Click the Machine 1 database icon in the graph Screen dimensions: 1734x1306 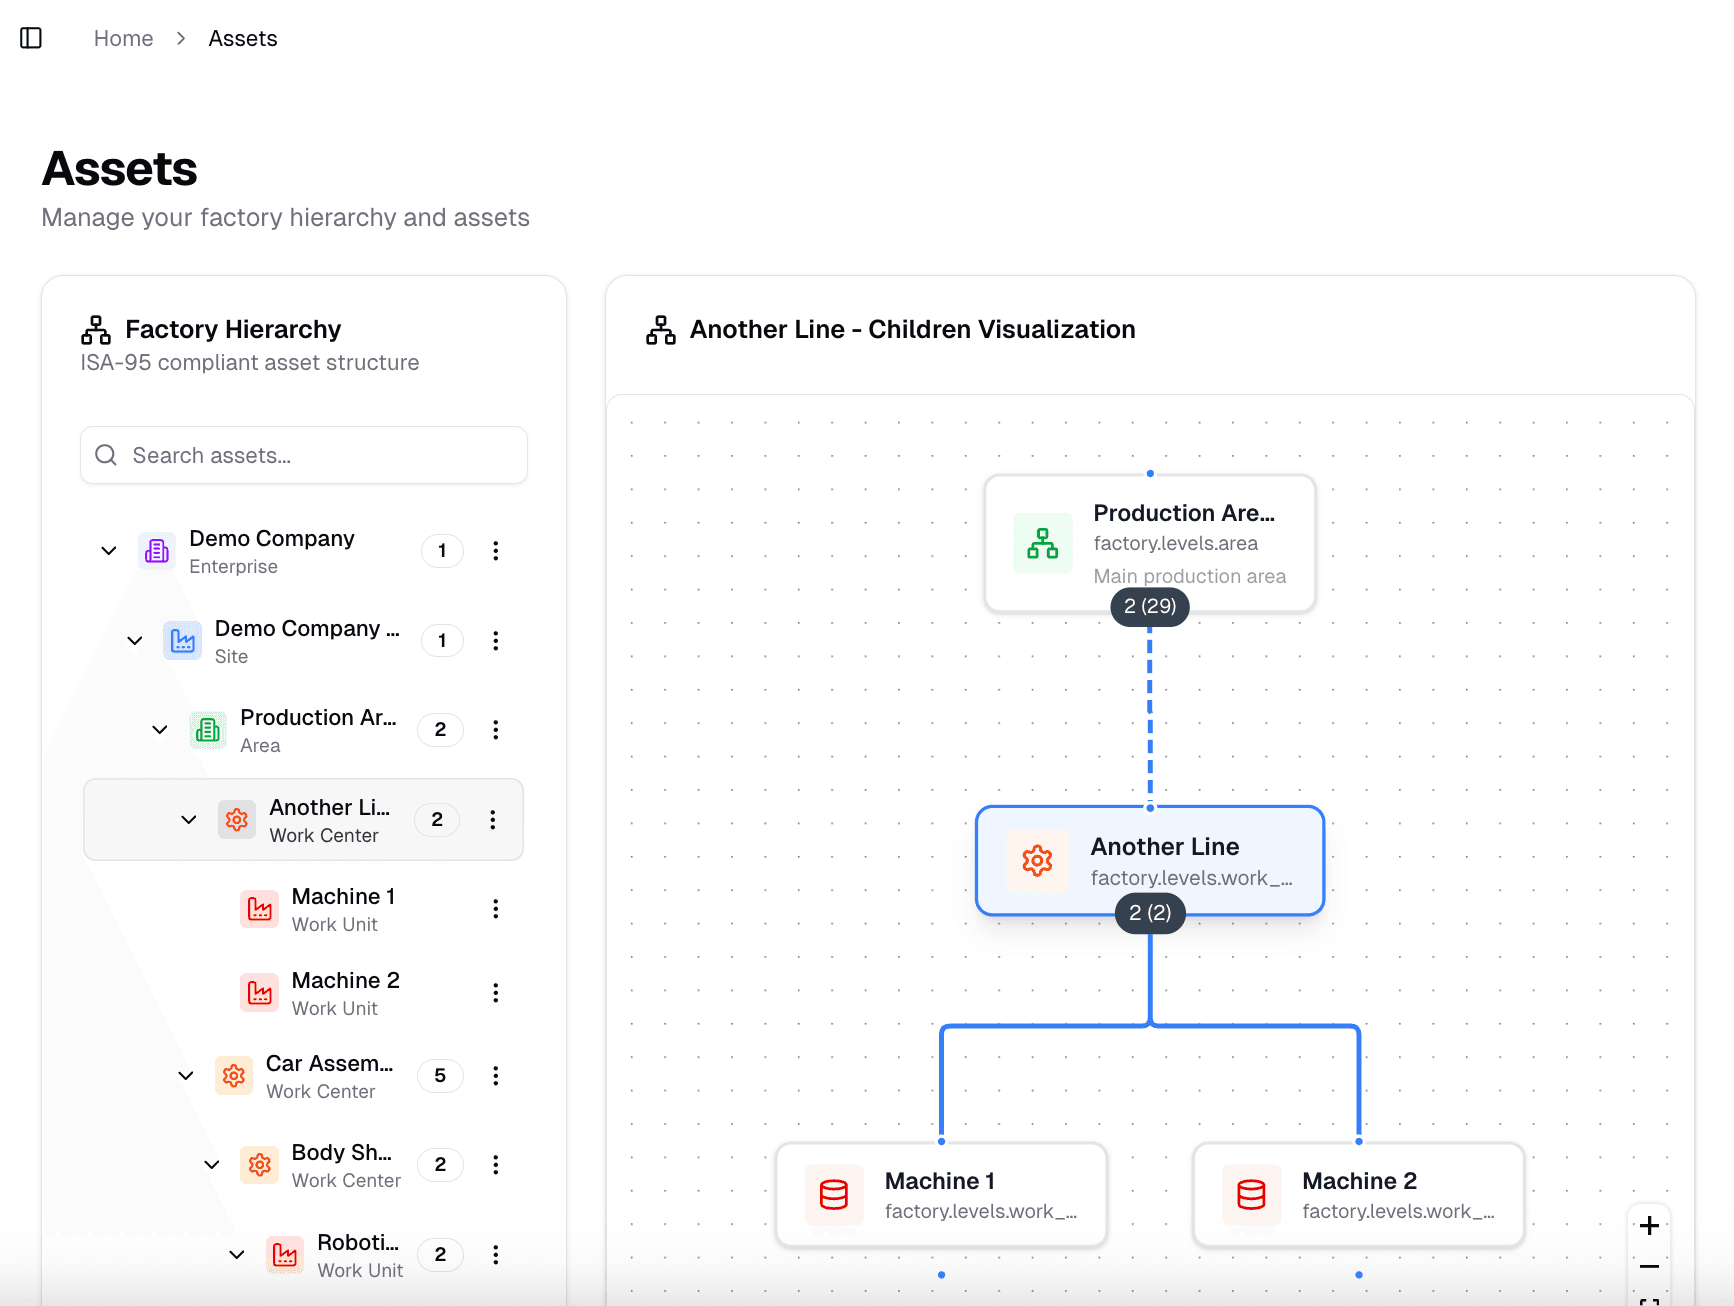pyautogui.click(x=834, y=1195)
